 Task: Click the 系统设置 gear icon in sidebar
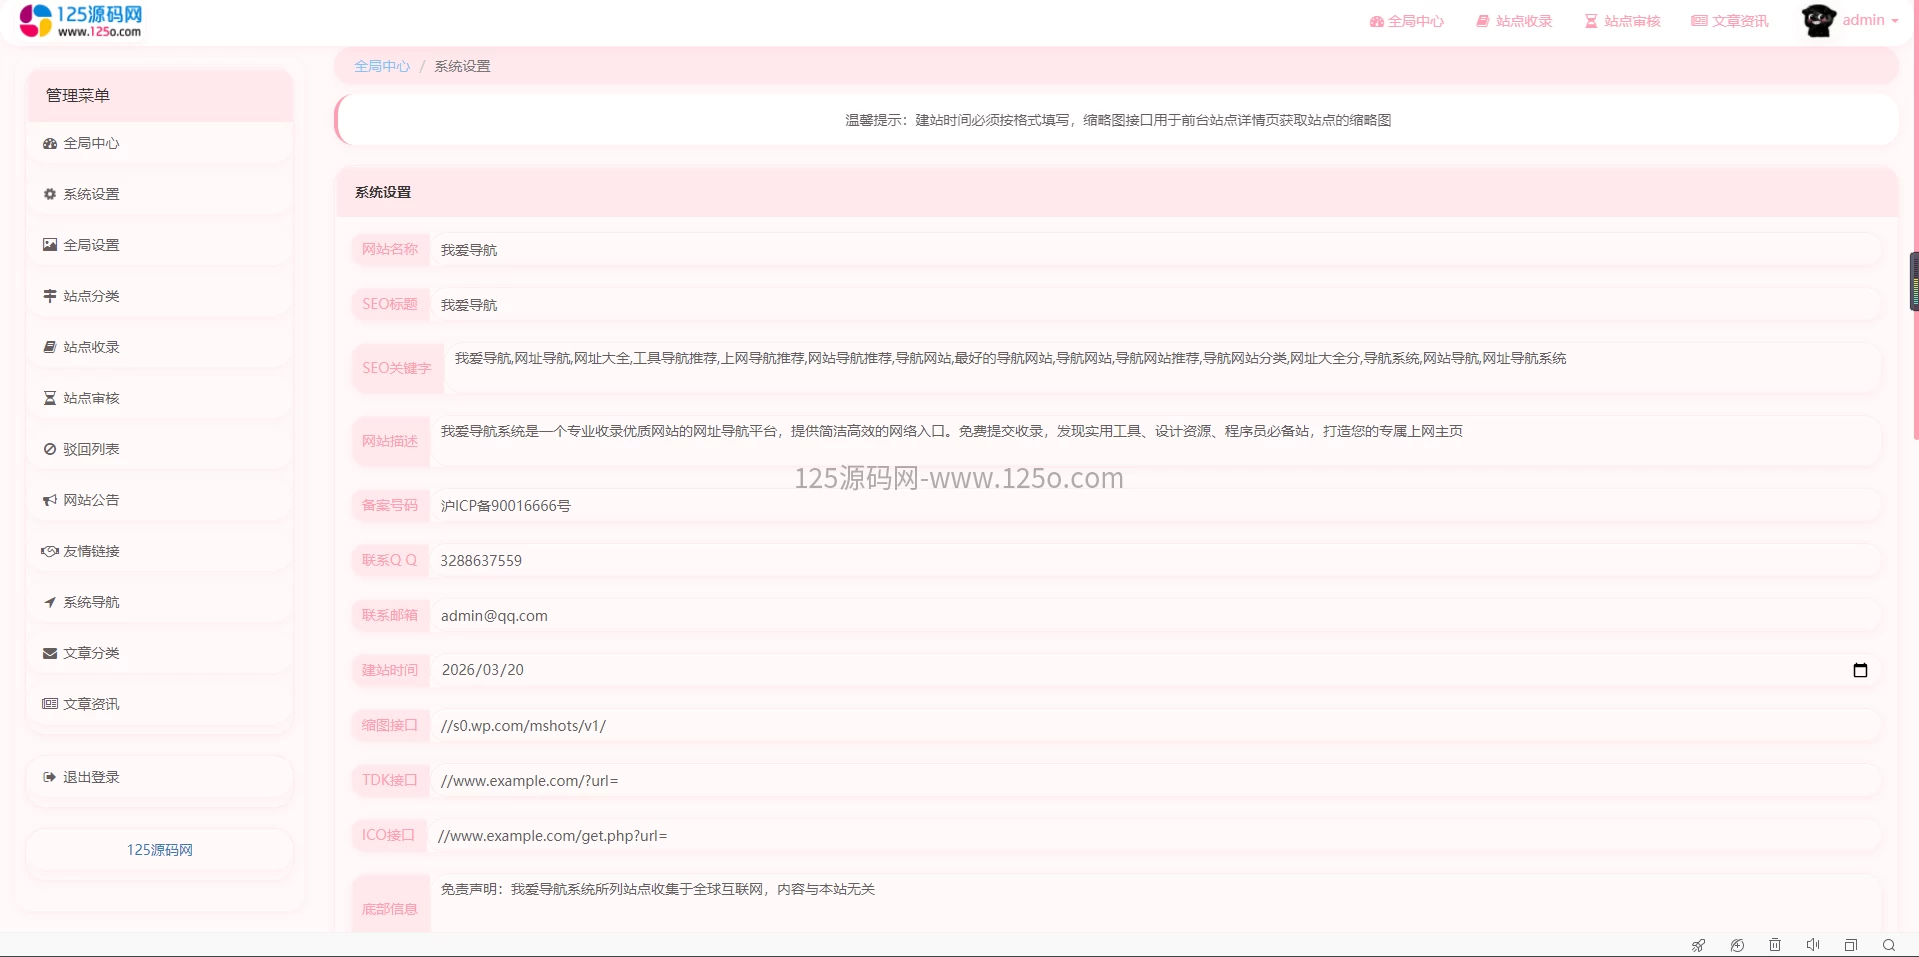tap(49, 194)
